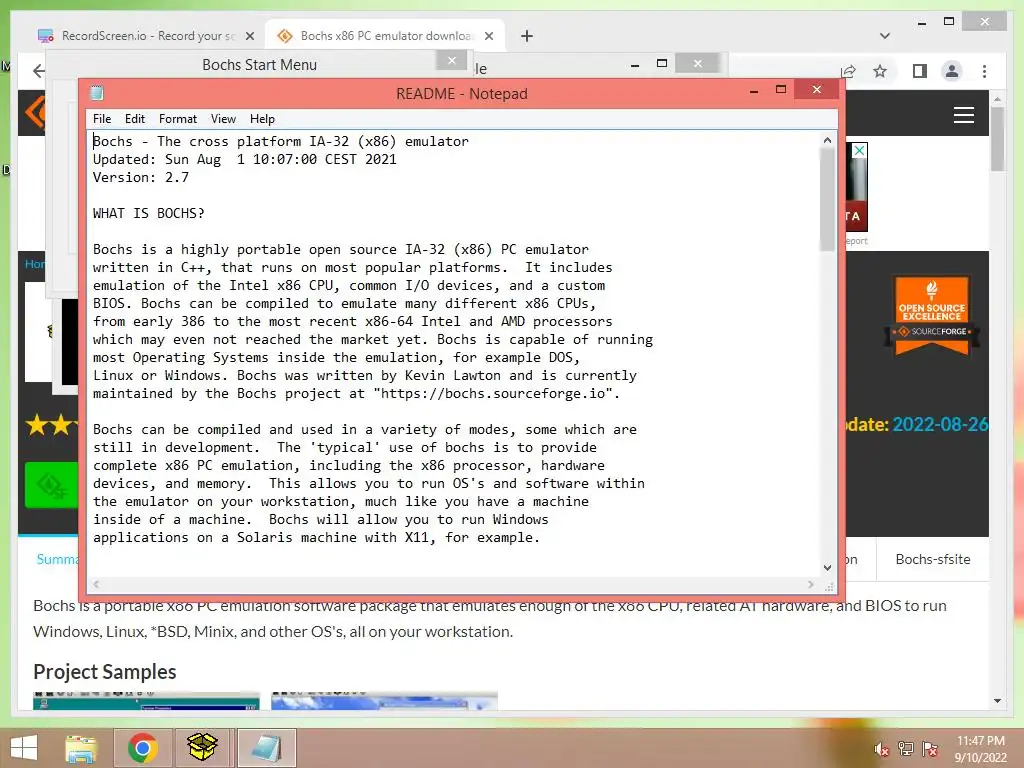Image resolution: width=1024 pixels, height=768 pixels.
Task: Open the Edit menu in Notepad
Action: 135,119
